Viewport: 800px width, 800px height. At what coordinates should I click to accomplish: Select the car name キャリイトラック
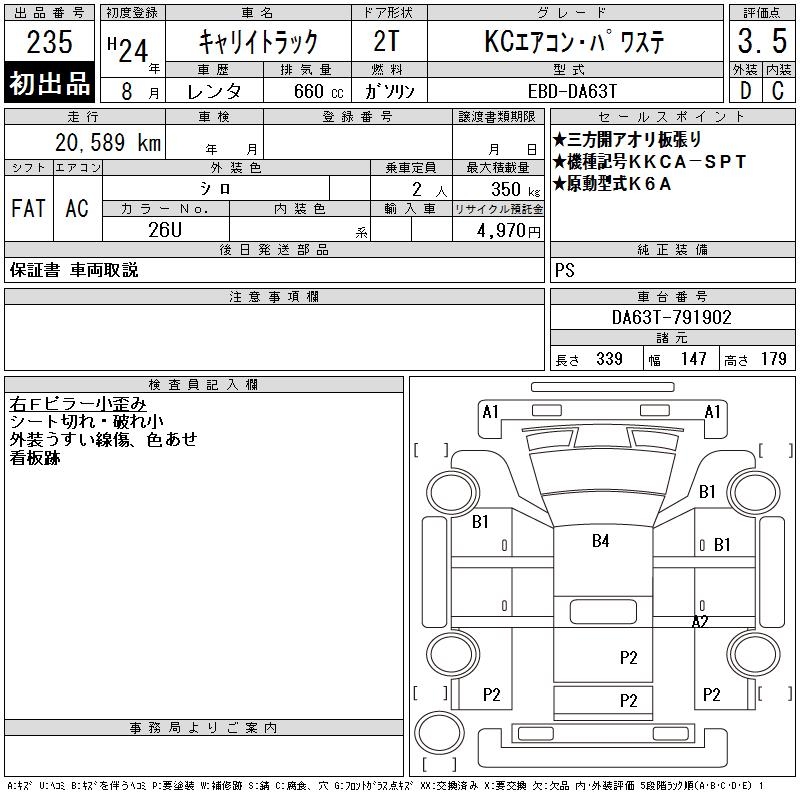click(x=258, y=42)
